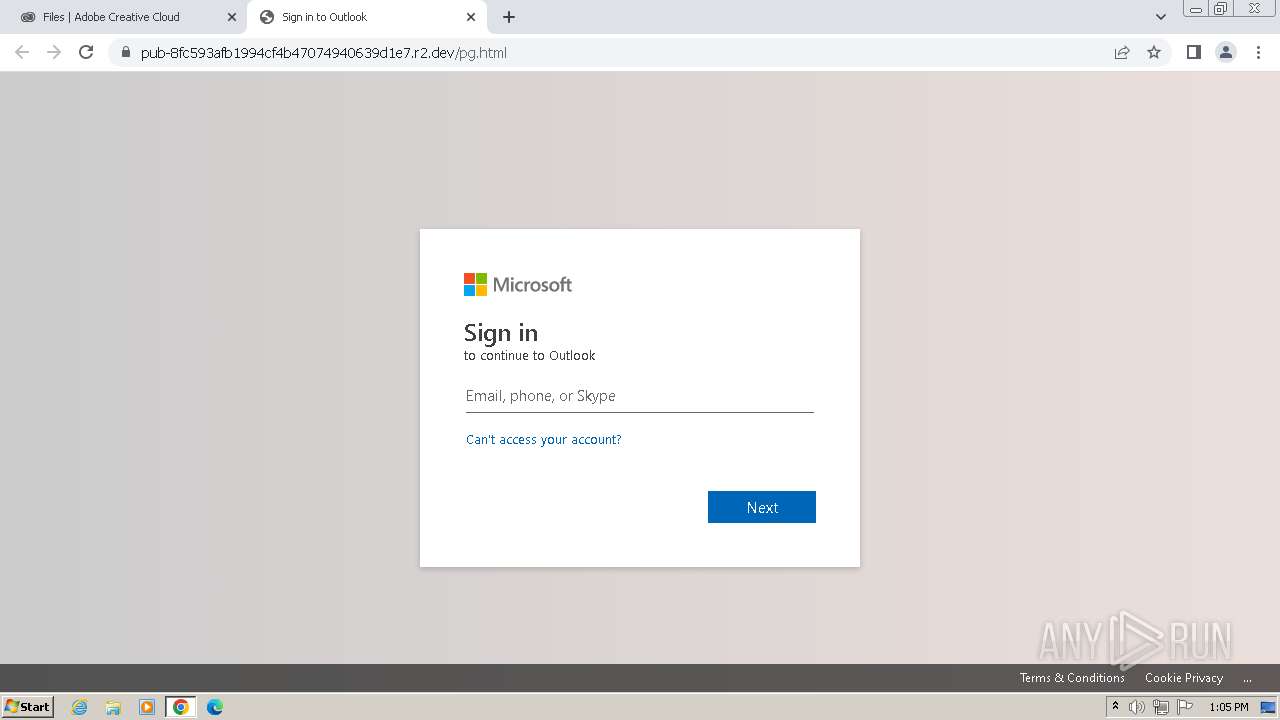
Task: Select Chrome in the taskbar
Action: [181, 707]
